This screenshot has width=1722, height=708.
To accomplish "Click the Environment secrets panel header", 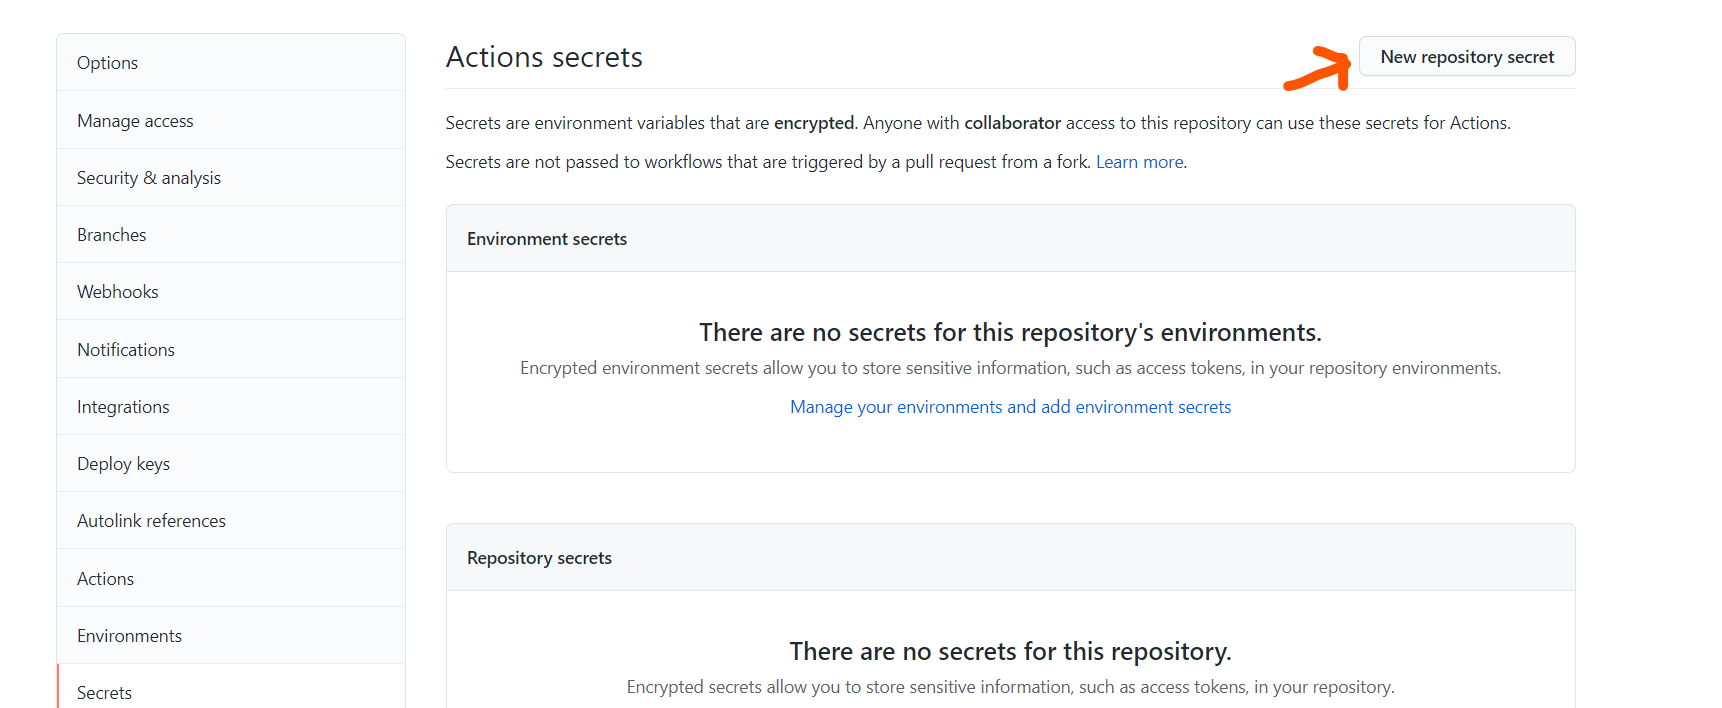I will pos(547,239).
